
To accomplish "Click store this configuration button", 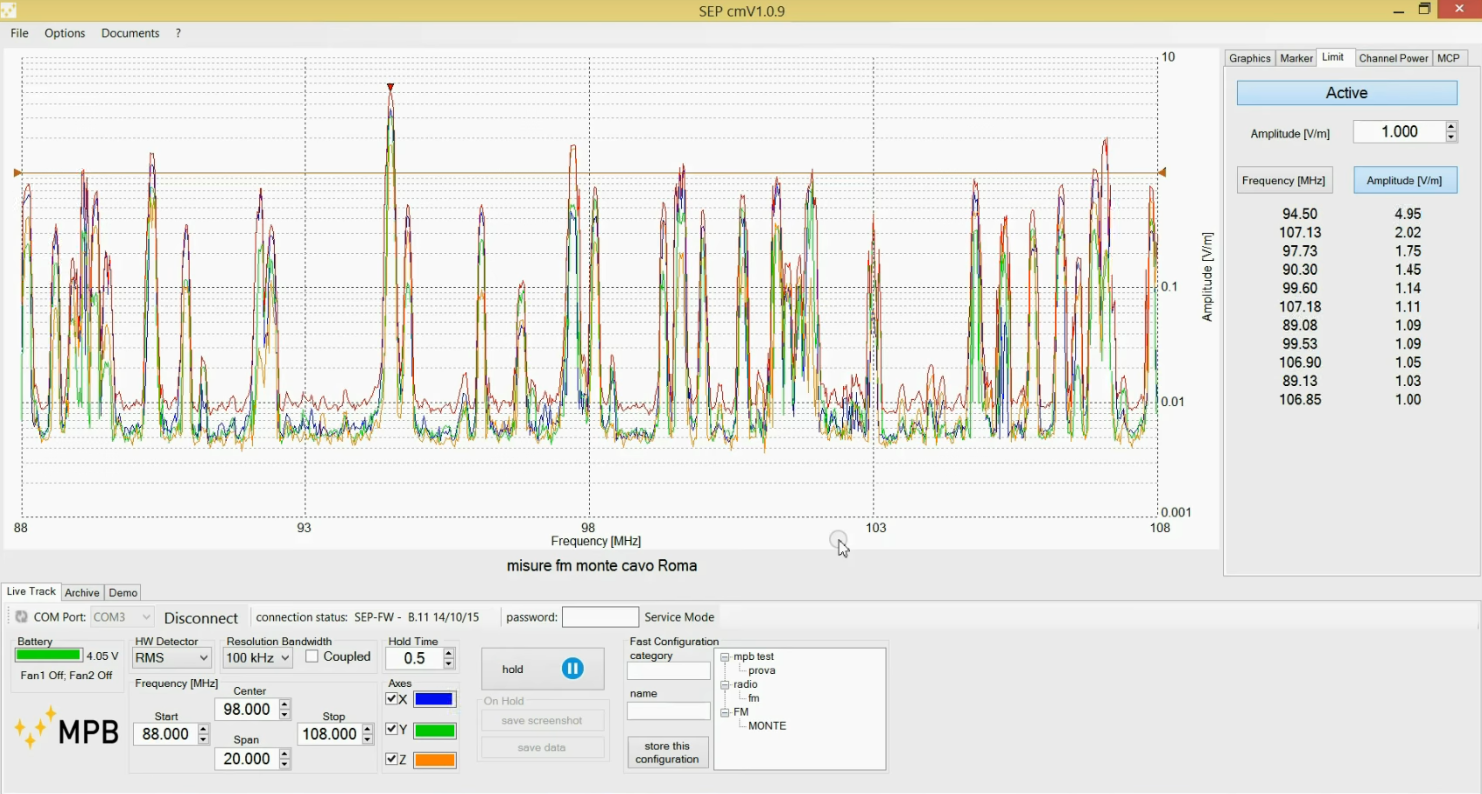I will coord(667,753).
